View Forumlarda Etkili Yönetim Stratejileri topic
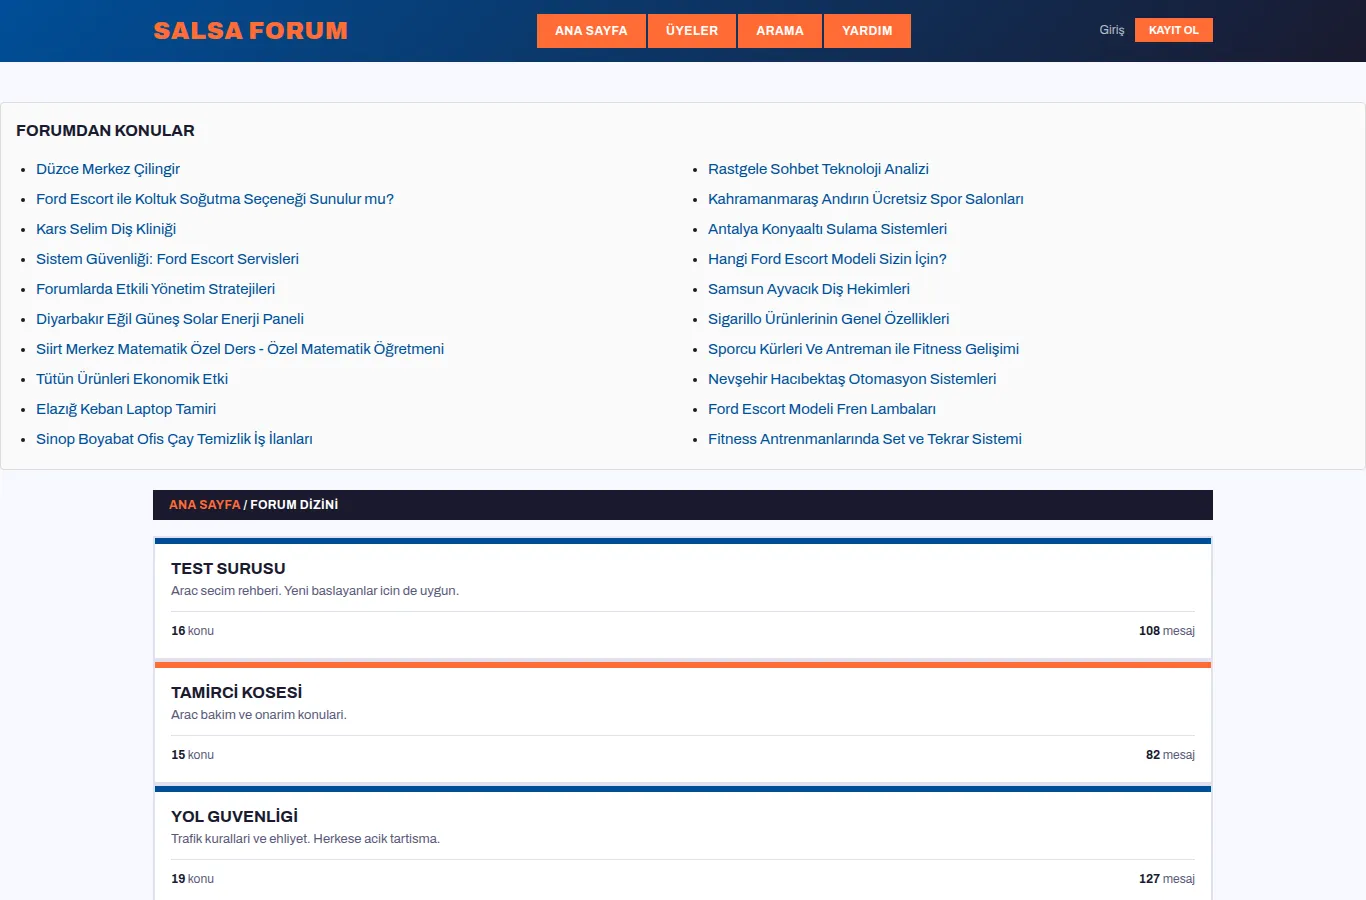Screen dimensions: 1366x900 coord(155,289)
